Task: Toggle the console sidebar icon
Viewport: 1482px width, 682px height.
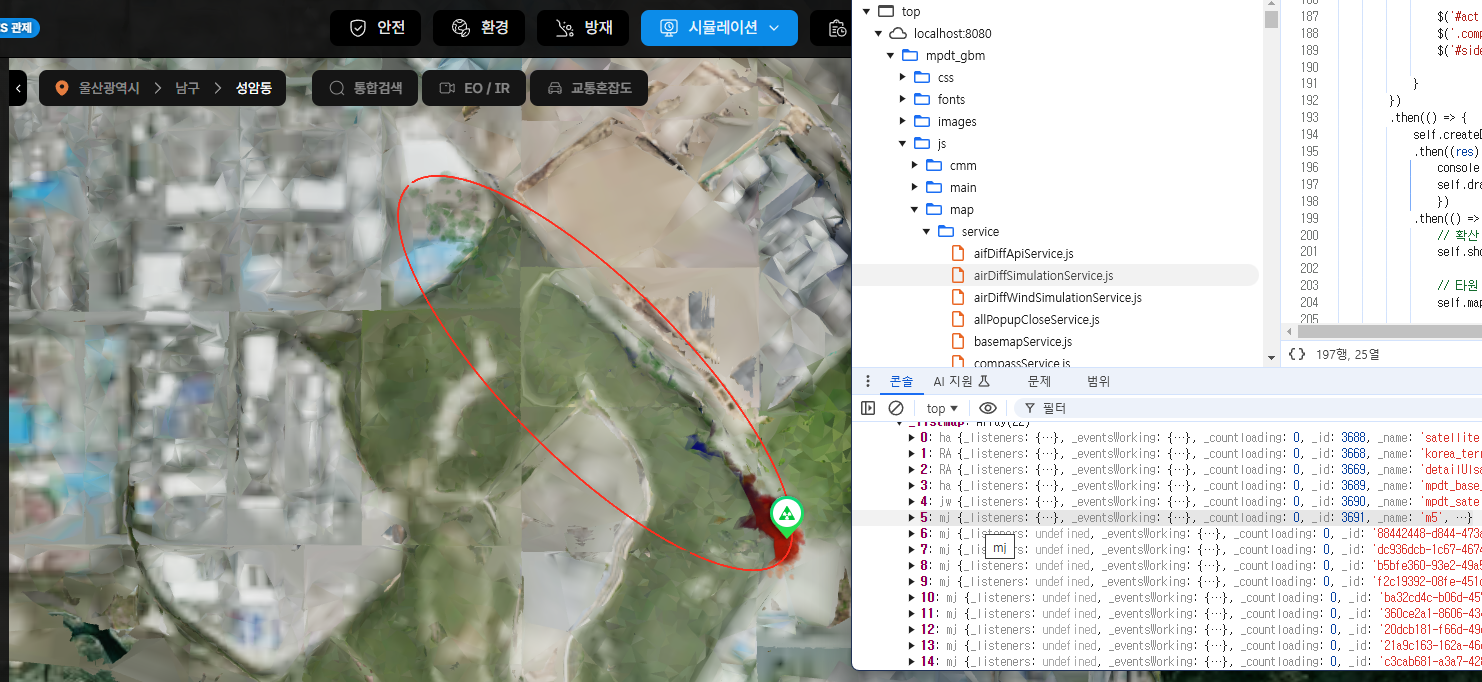Action: [868, 408]
